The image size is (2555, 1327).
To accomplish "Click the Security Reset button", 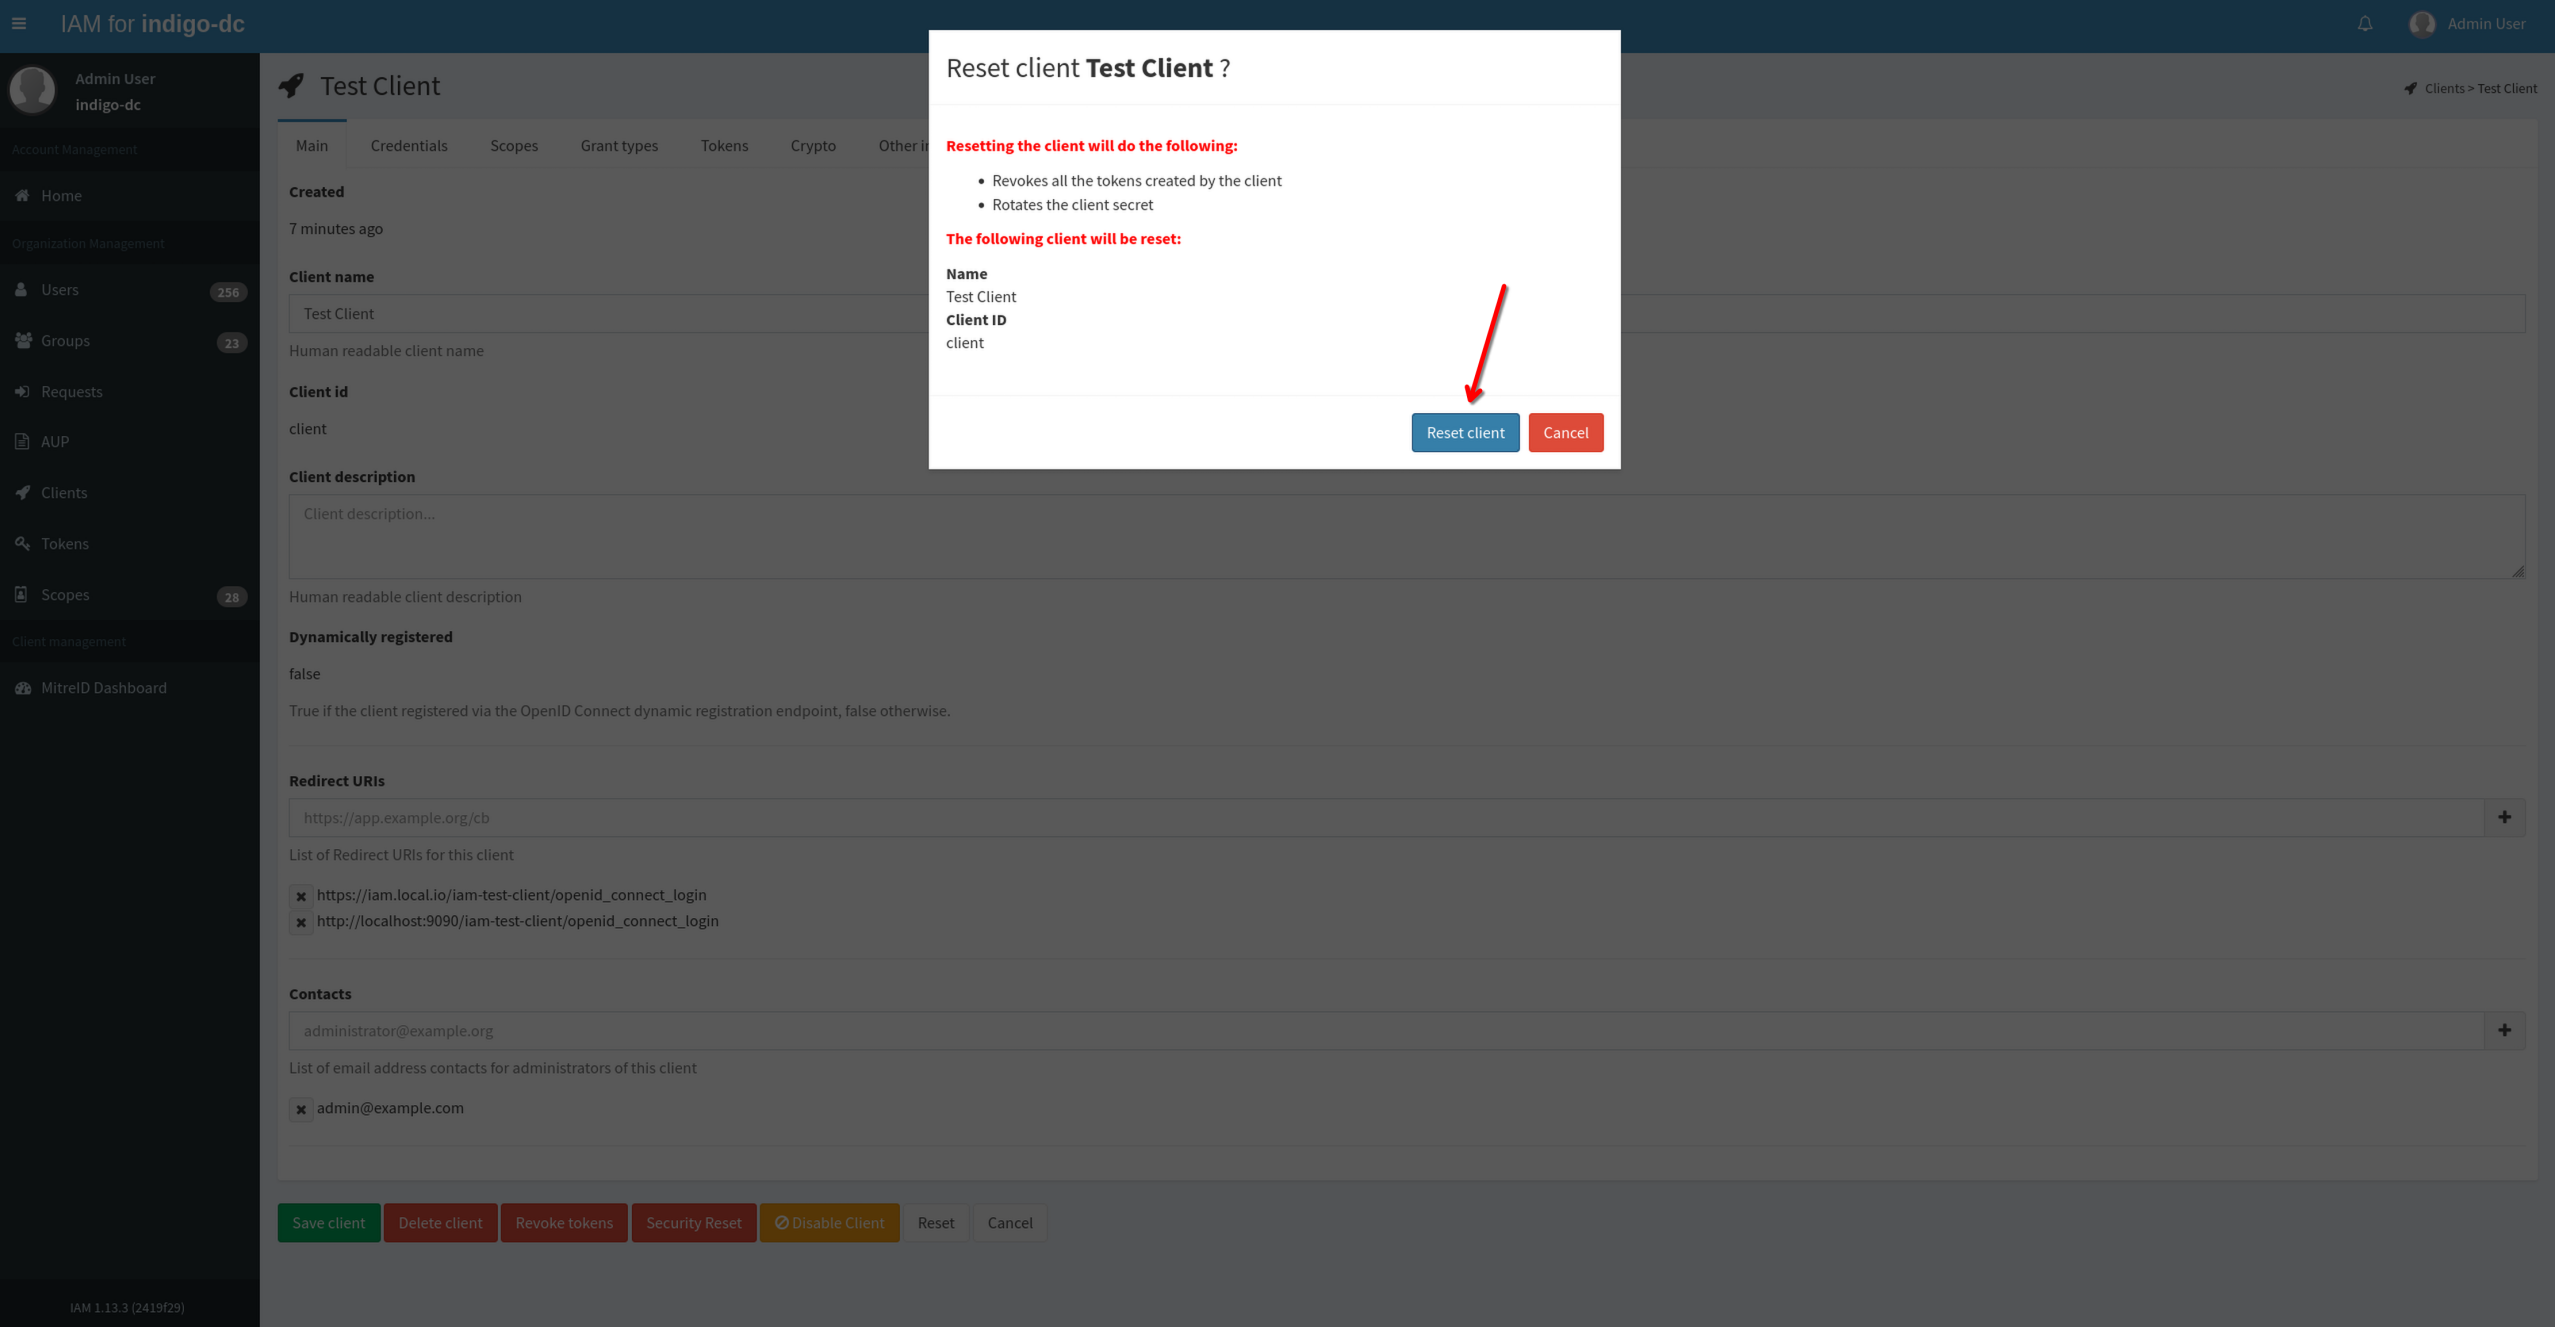I will coord(693,1222).
